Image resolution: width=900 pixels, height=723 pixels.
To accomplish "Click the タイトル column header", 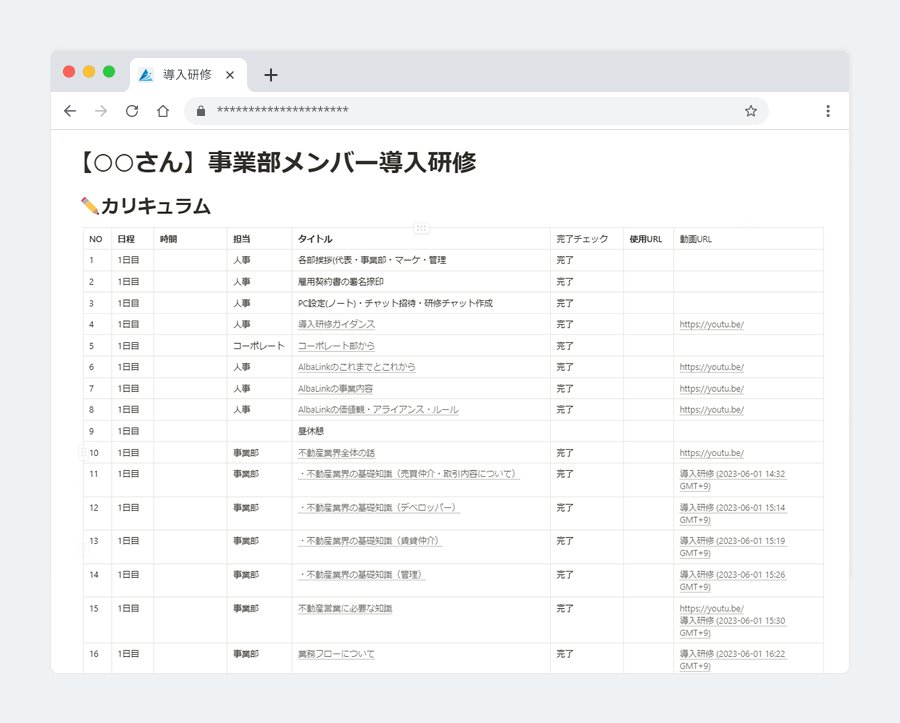I will tap(315, 240).
